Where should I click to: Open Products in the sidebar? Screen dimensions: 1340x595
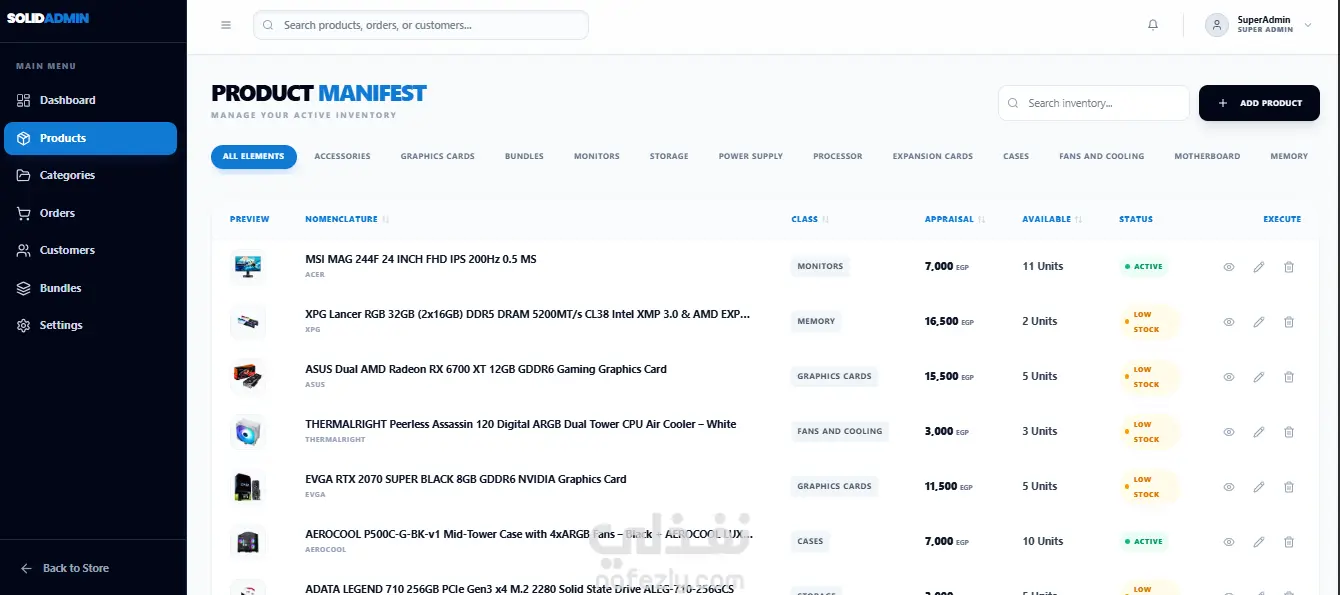(x=90, y=138)
